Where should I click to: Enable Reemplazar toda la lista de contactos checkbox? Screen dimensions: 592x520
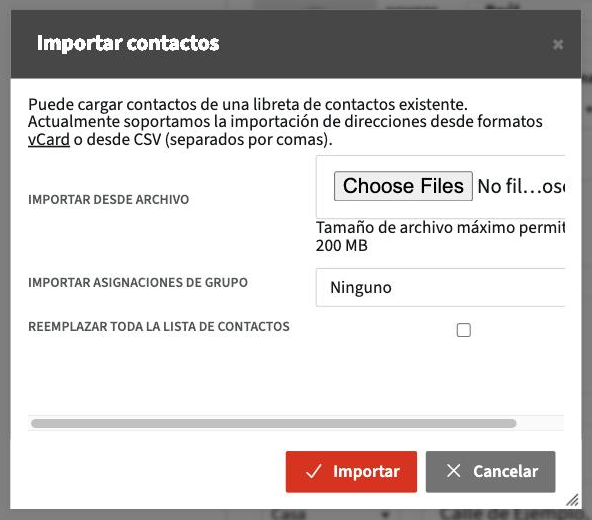point(463,330)
